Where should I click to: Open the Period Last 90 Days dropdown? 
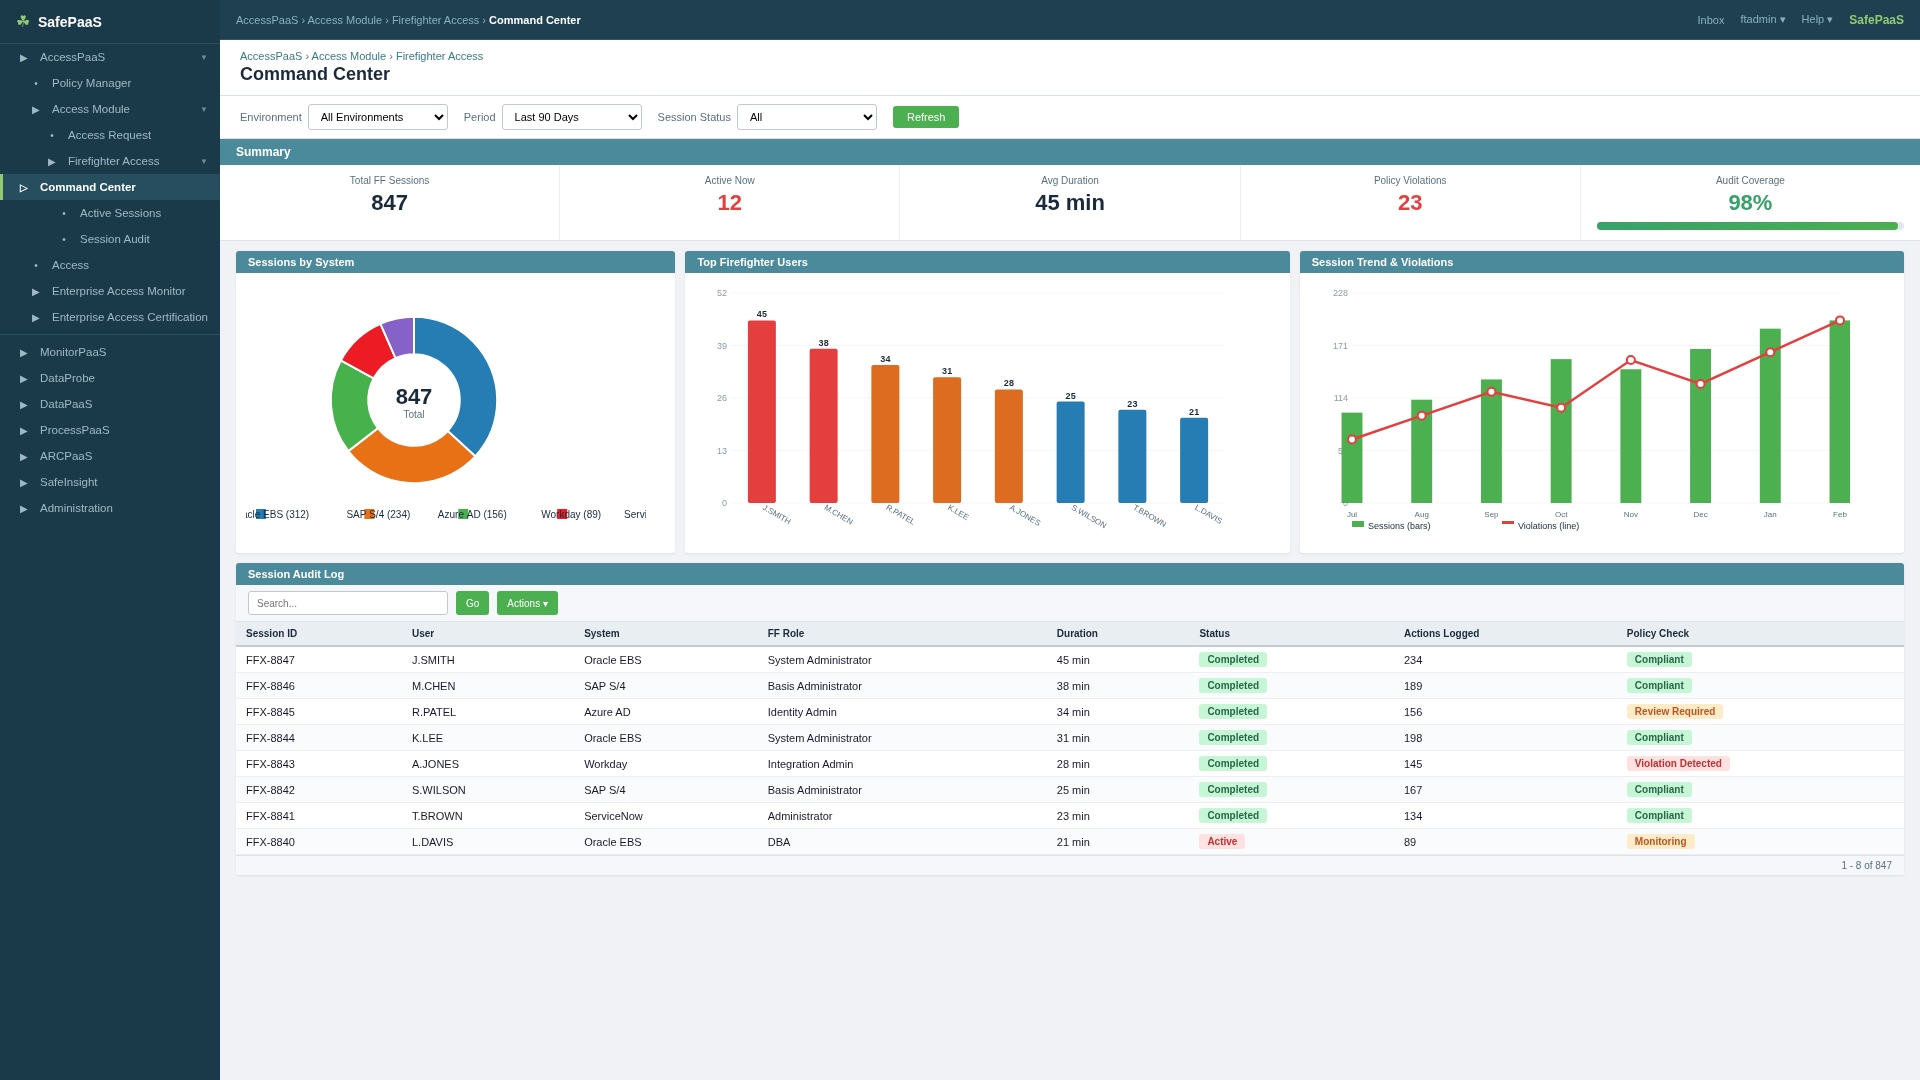tap(571, 117)
